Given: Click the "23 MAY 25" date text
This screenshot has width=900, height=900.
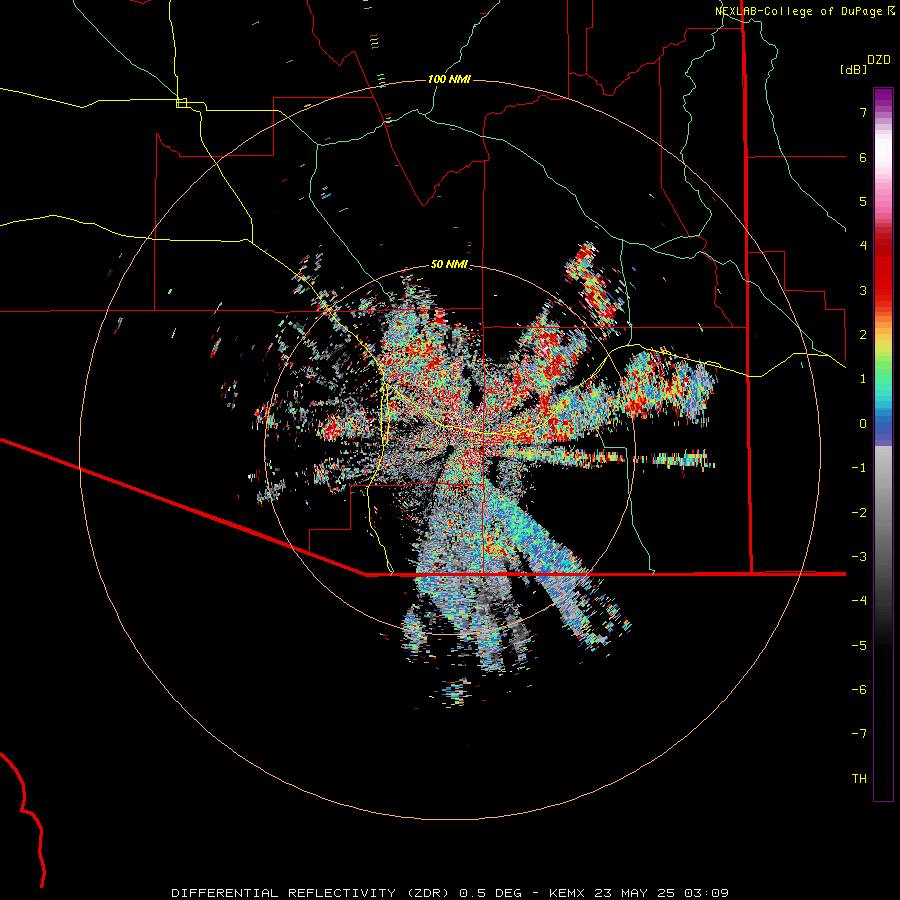Looking at the screenshot, I should (x=634, y=893).
